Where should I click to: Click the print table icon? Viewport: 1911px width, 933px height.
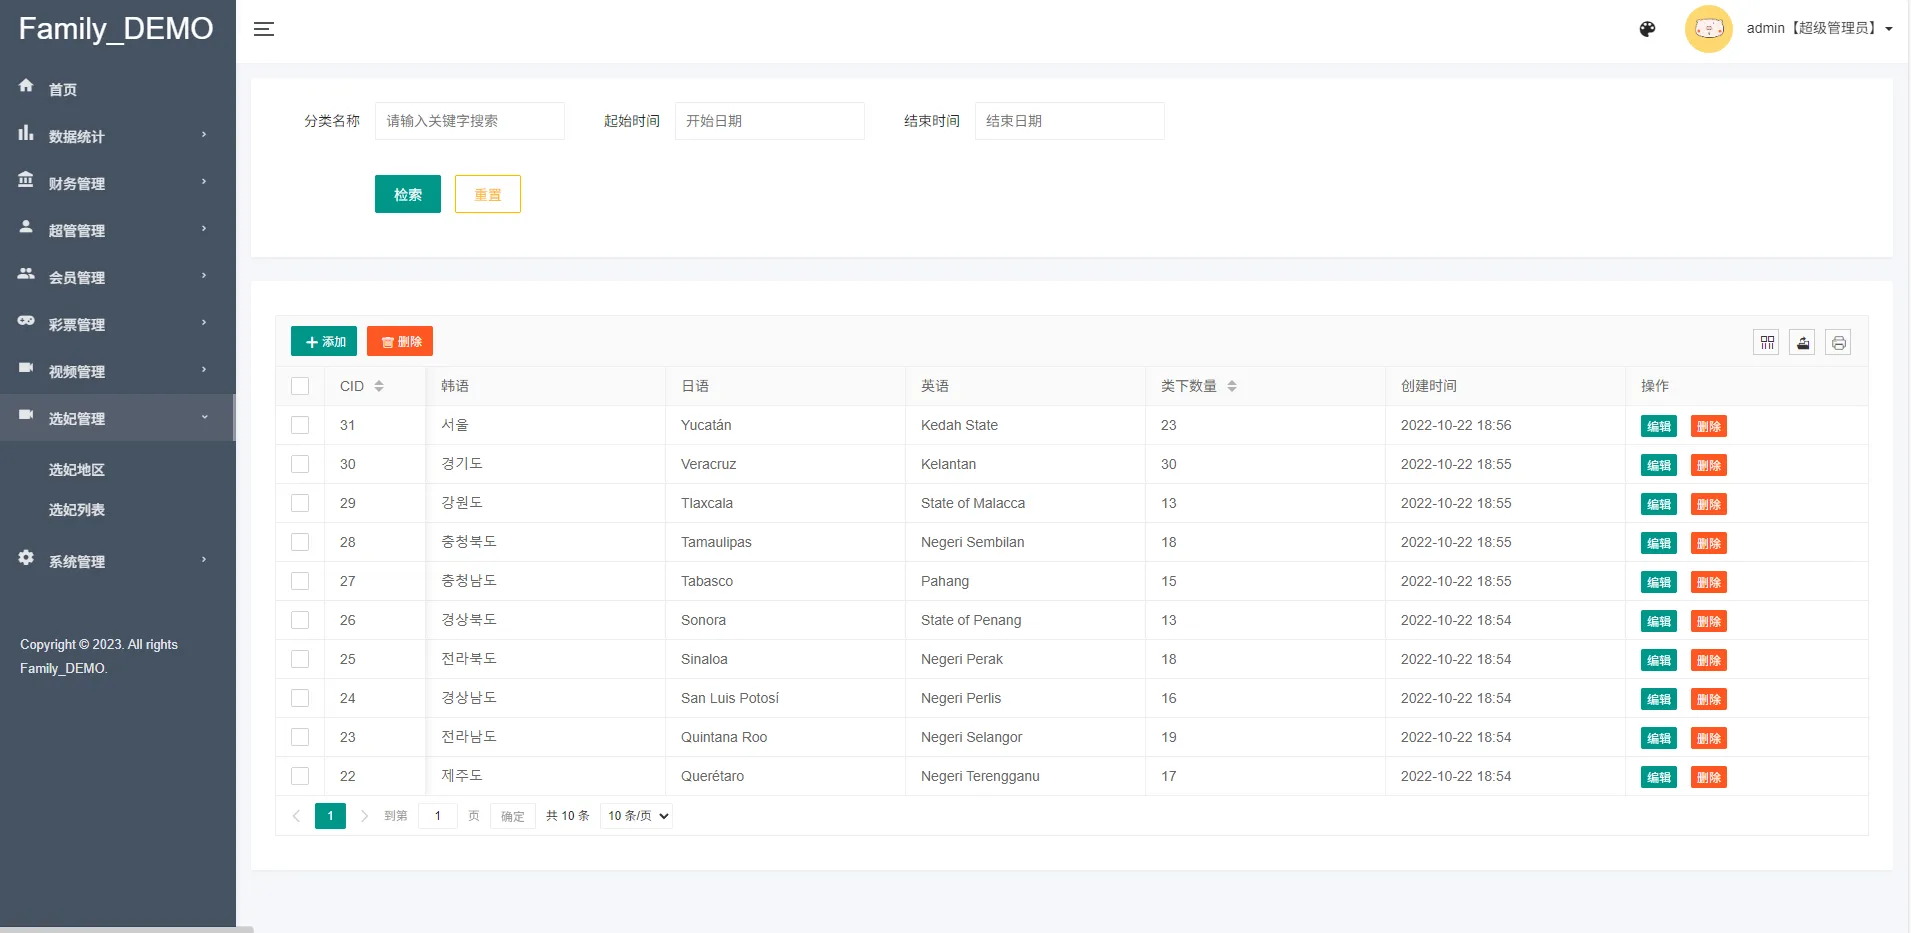1838,343
